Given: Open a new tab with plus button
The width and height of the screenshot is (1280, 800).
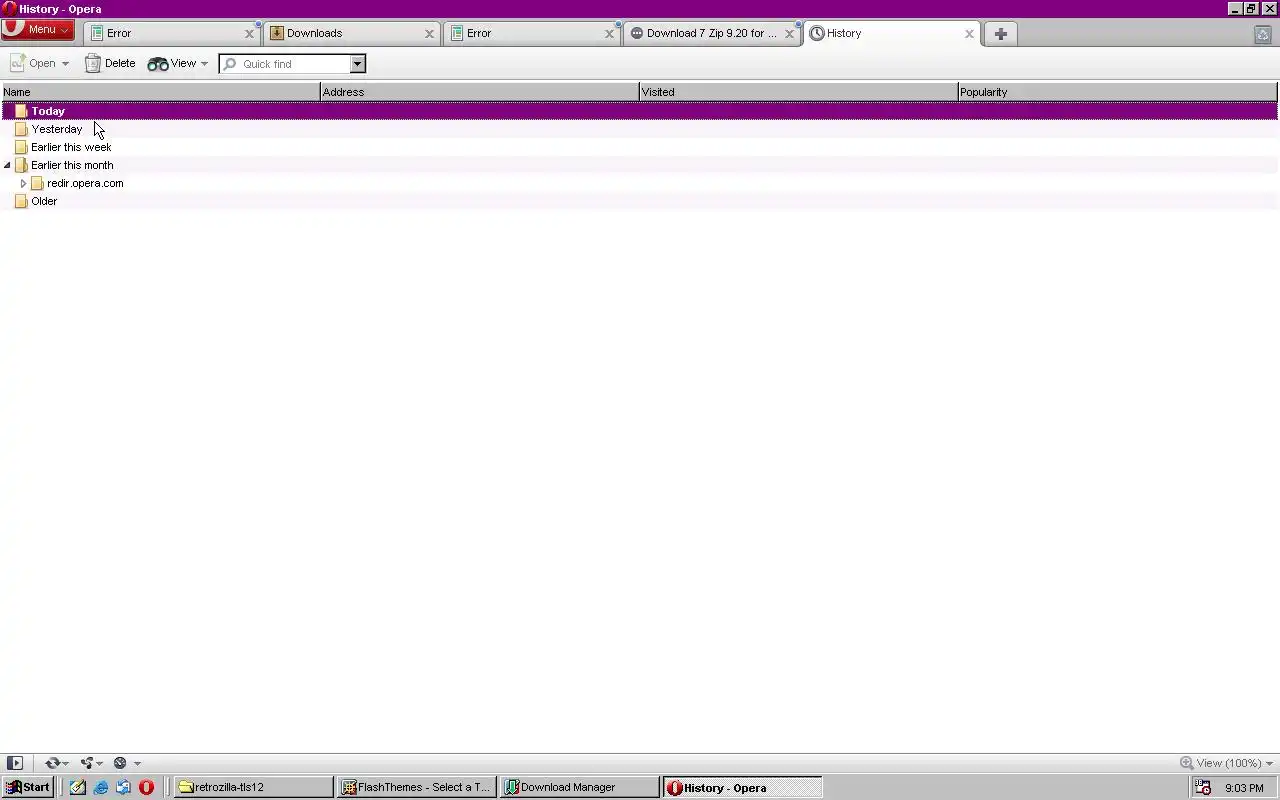Looking at the screenshot, I should [1000, 34].
